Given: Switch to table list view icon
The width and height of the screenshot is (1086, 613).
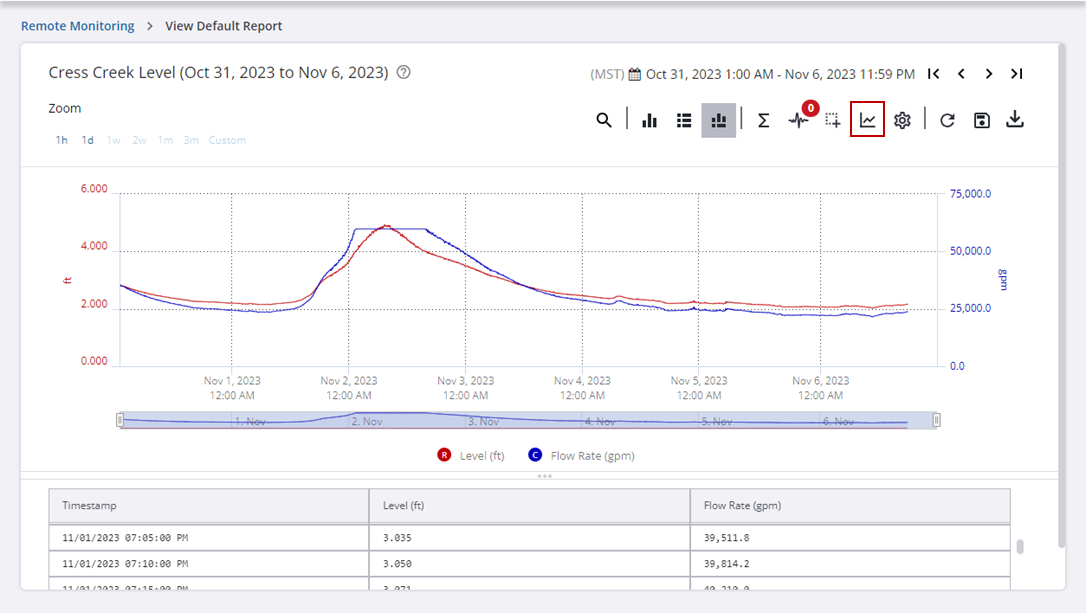Looking at the screenshot, I should coord(684,120).
